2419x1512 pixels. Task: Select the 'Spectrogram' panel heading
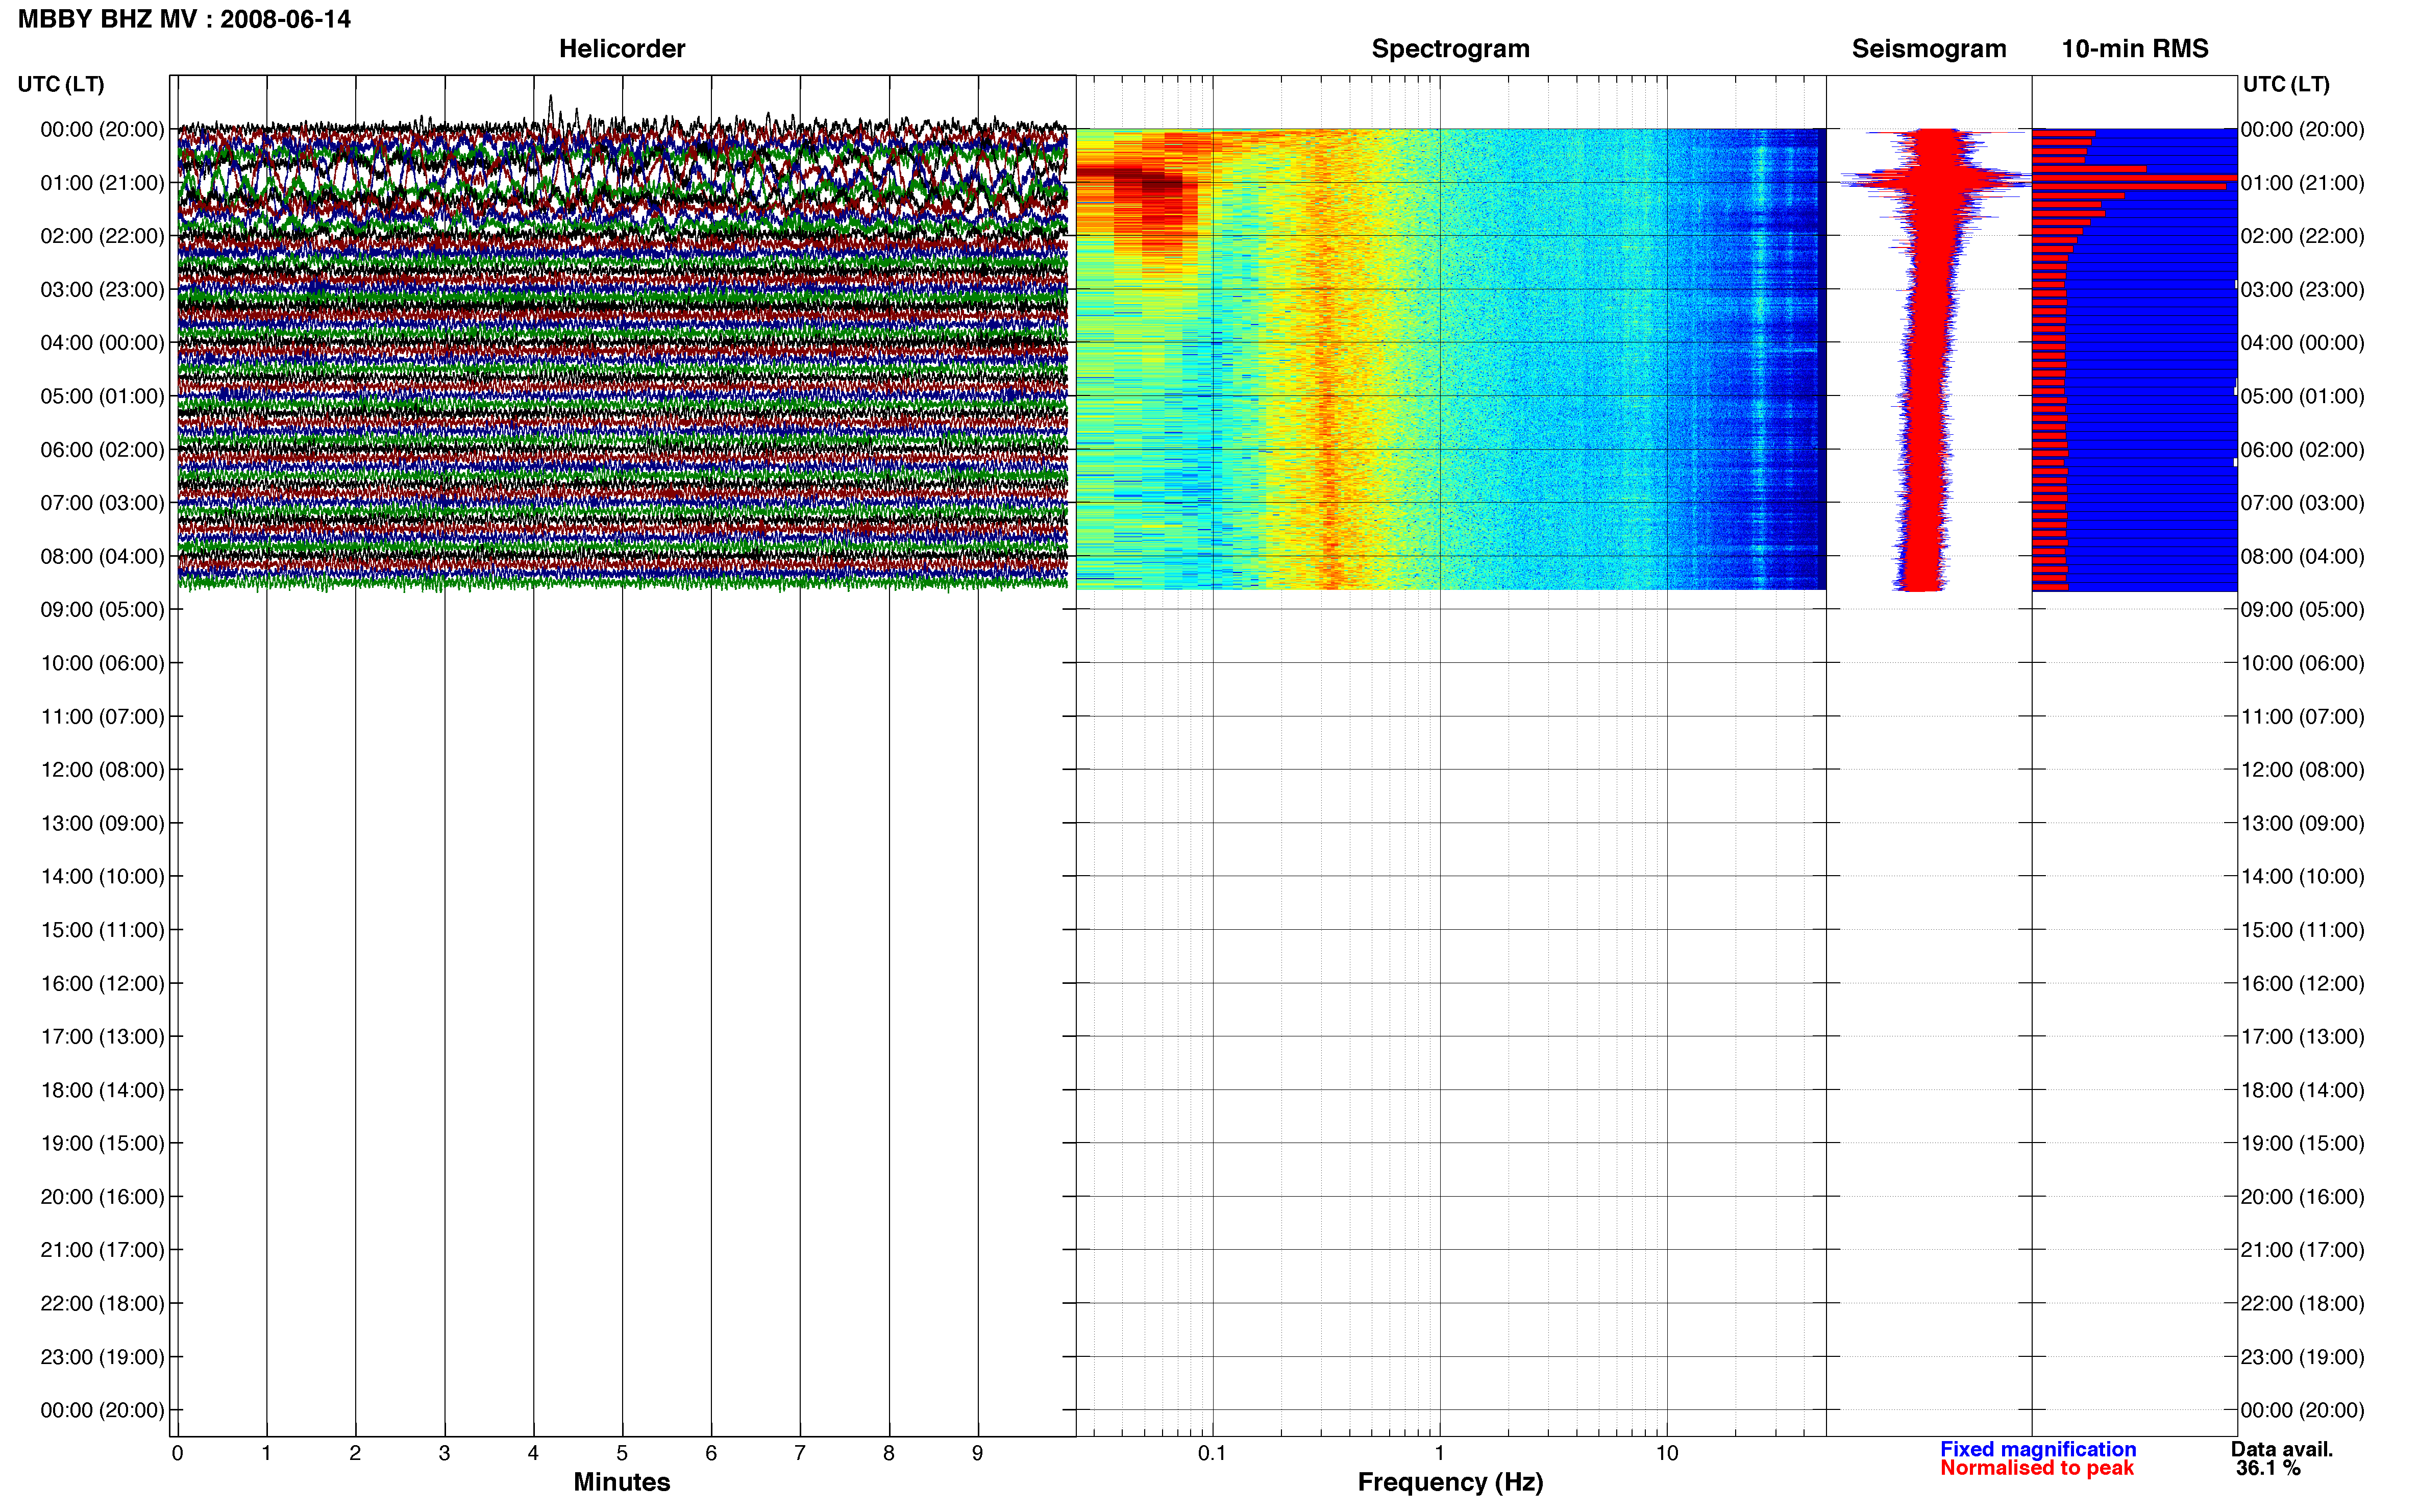pos(1450,49)
